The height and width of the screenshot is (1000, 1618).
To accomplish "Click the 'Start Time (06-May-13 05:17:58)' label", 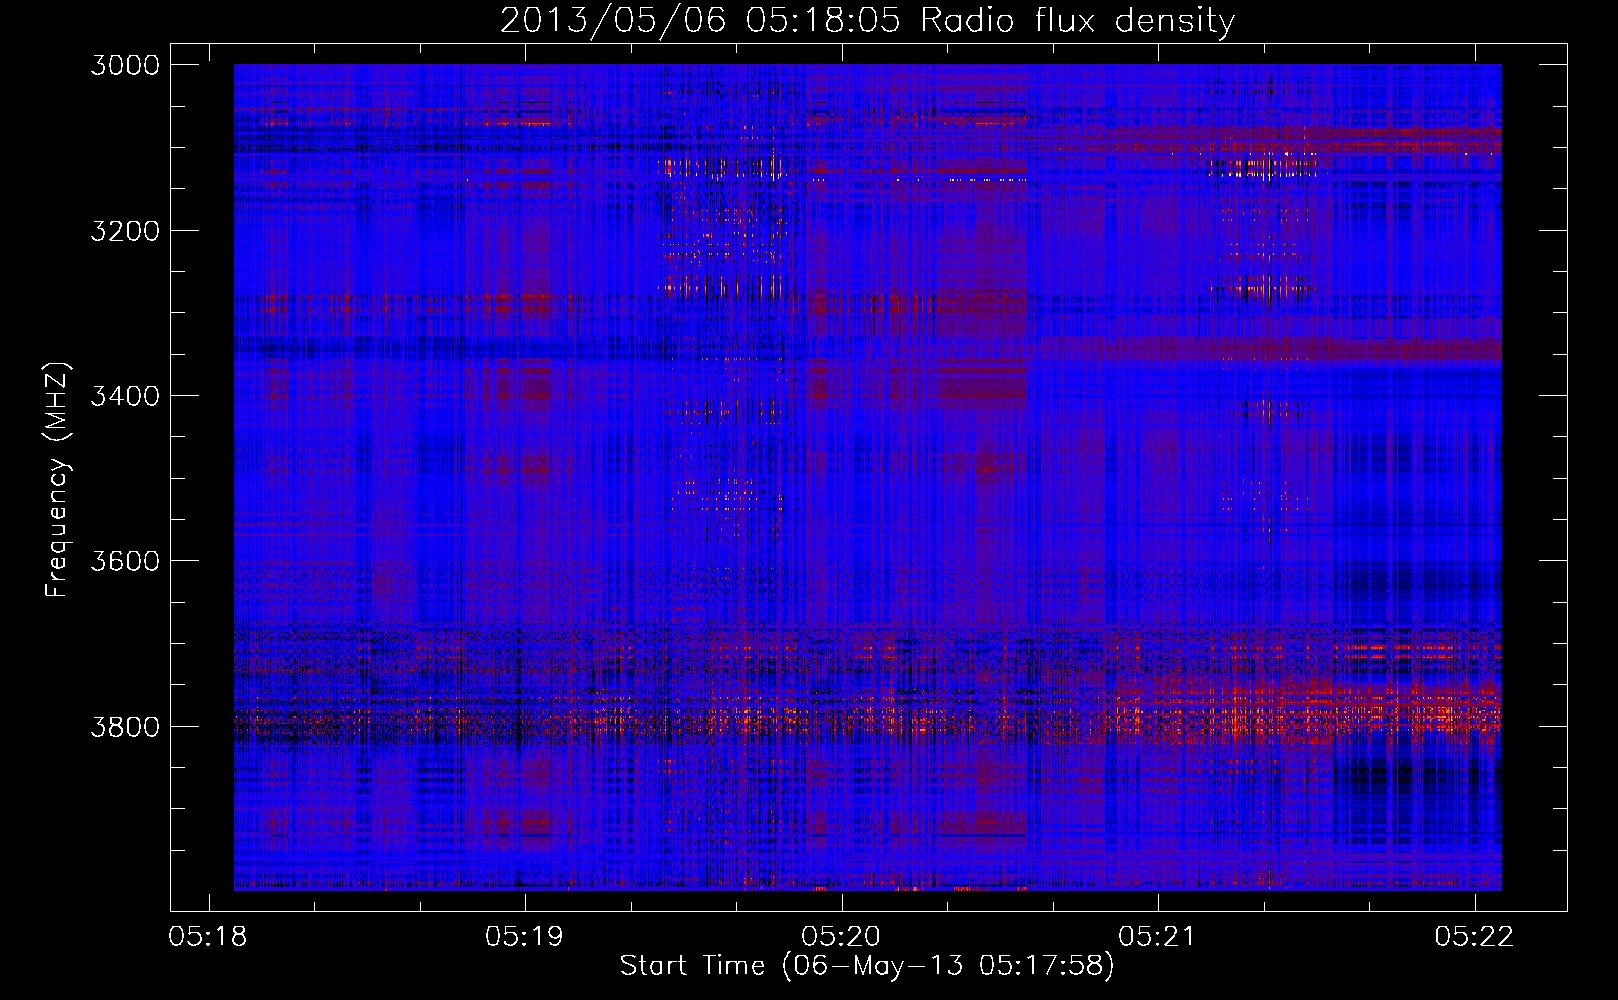I will pyautogui.click(x=867, y=966).
